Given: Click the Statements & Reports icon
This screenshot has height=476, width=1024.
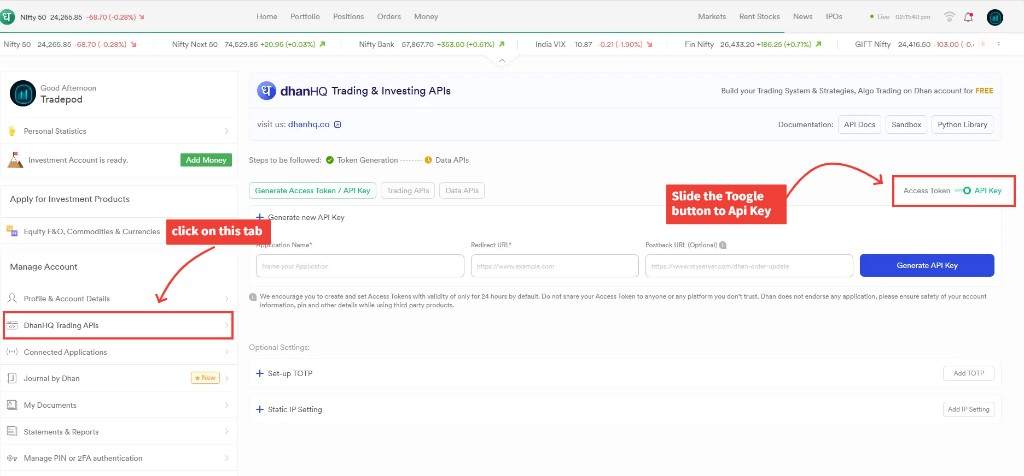Looking at the screenshot, I should (12, 432).
